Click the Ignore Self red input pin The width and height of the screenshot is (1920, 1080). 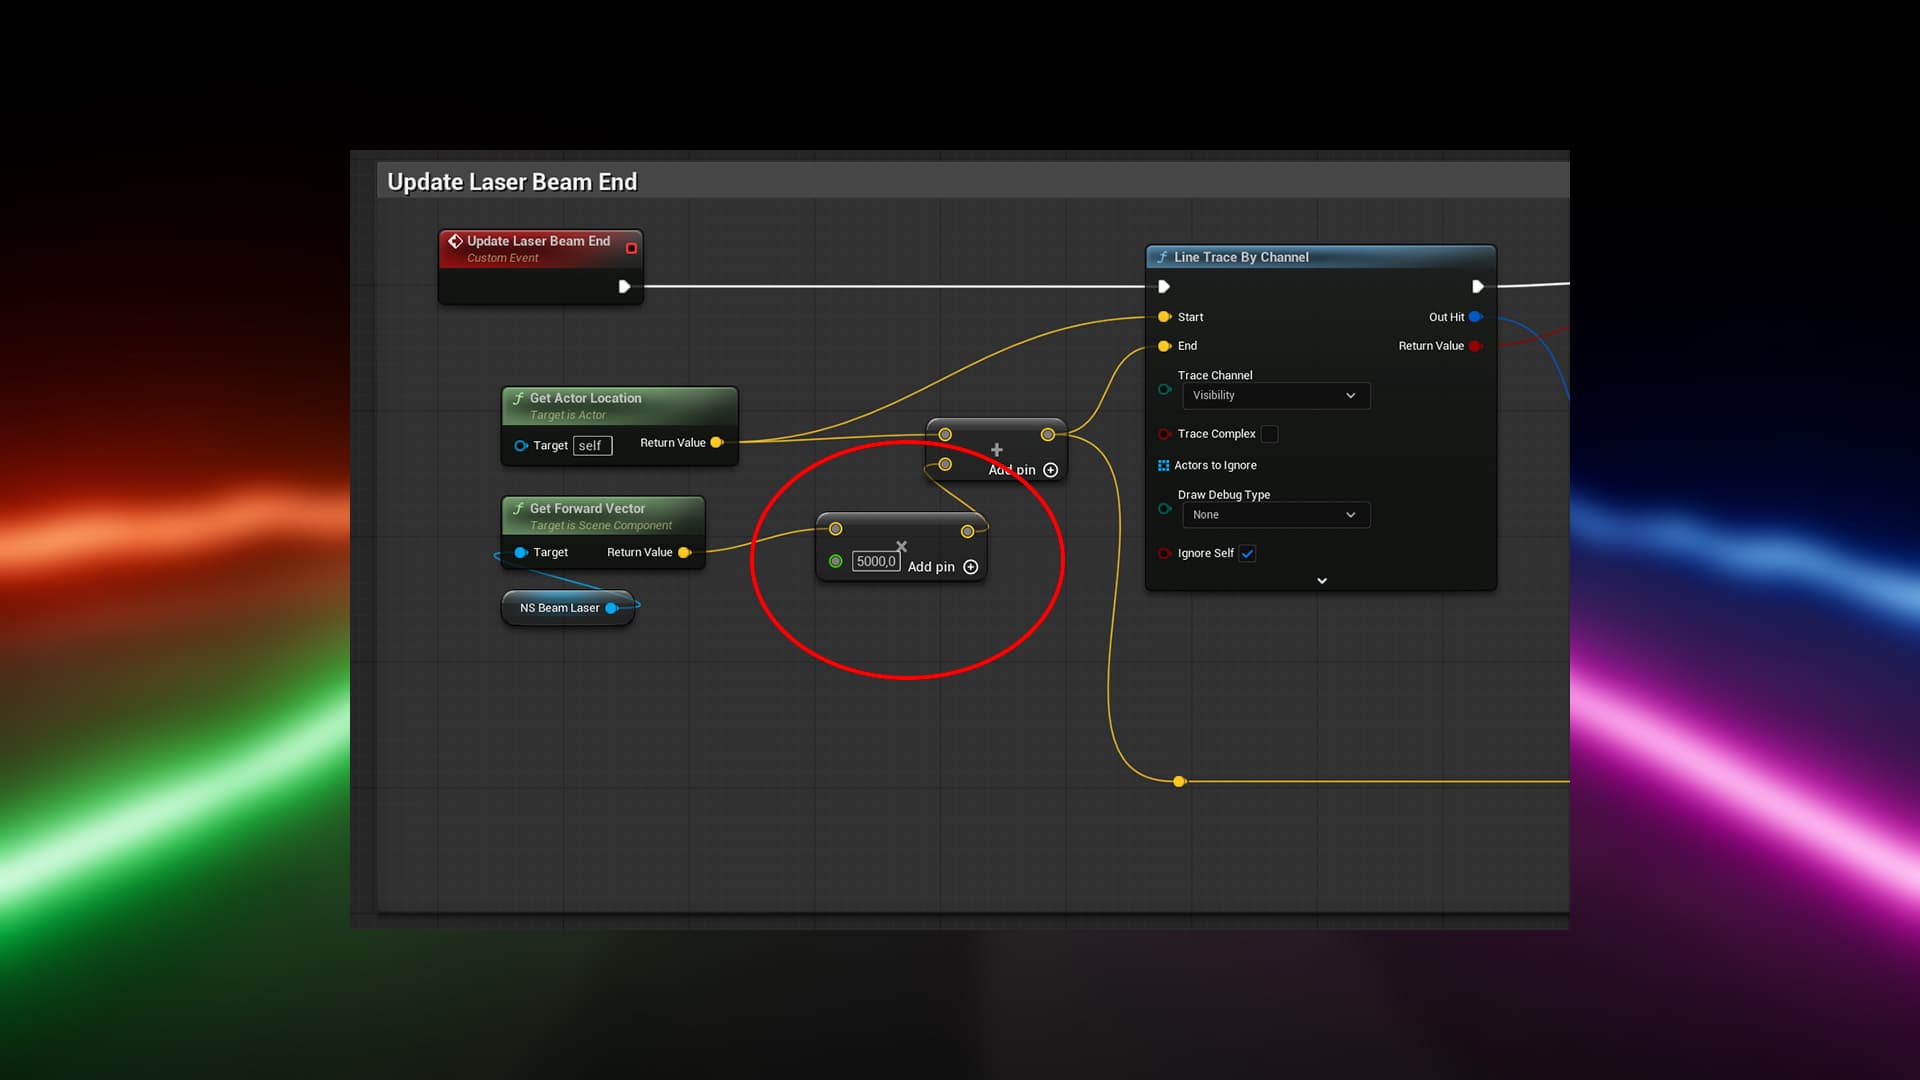coord(1164,553)
